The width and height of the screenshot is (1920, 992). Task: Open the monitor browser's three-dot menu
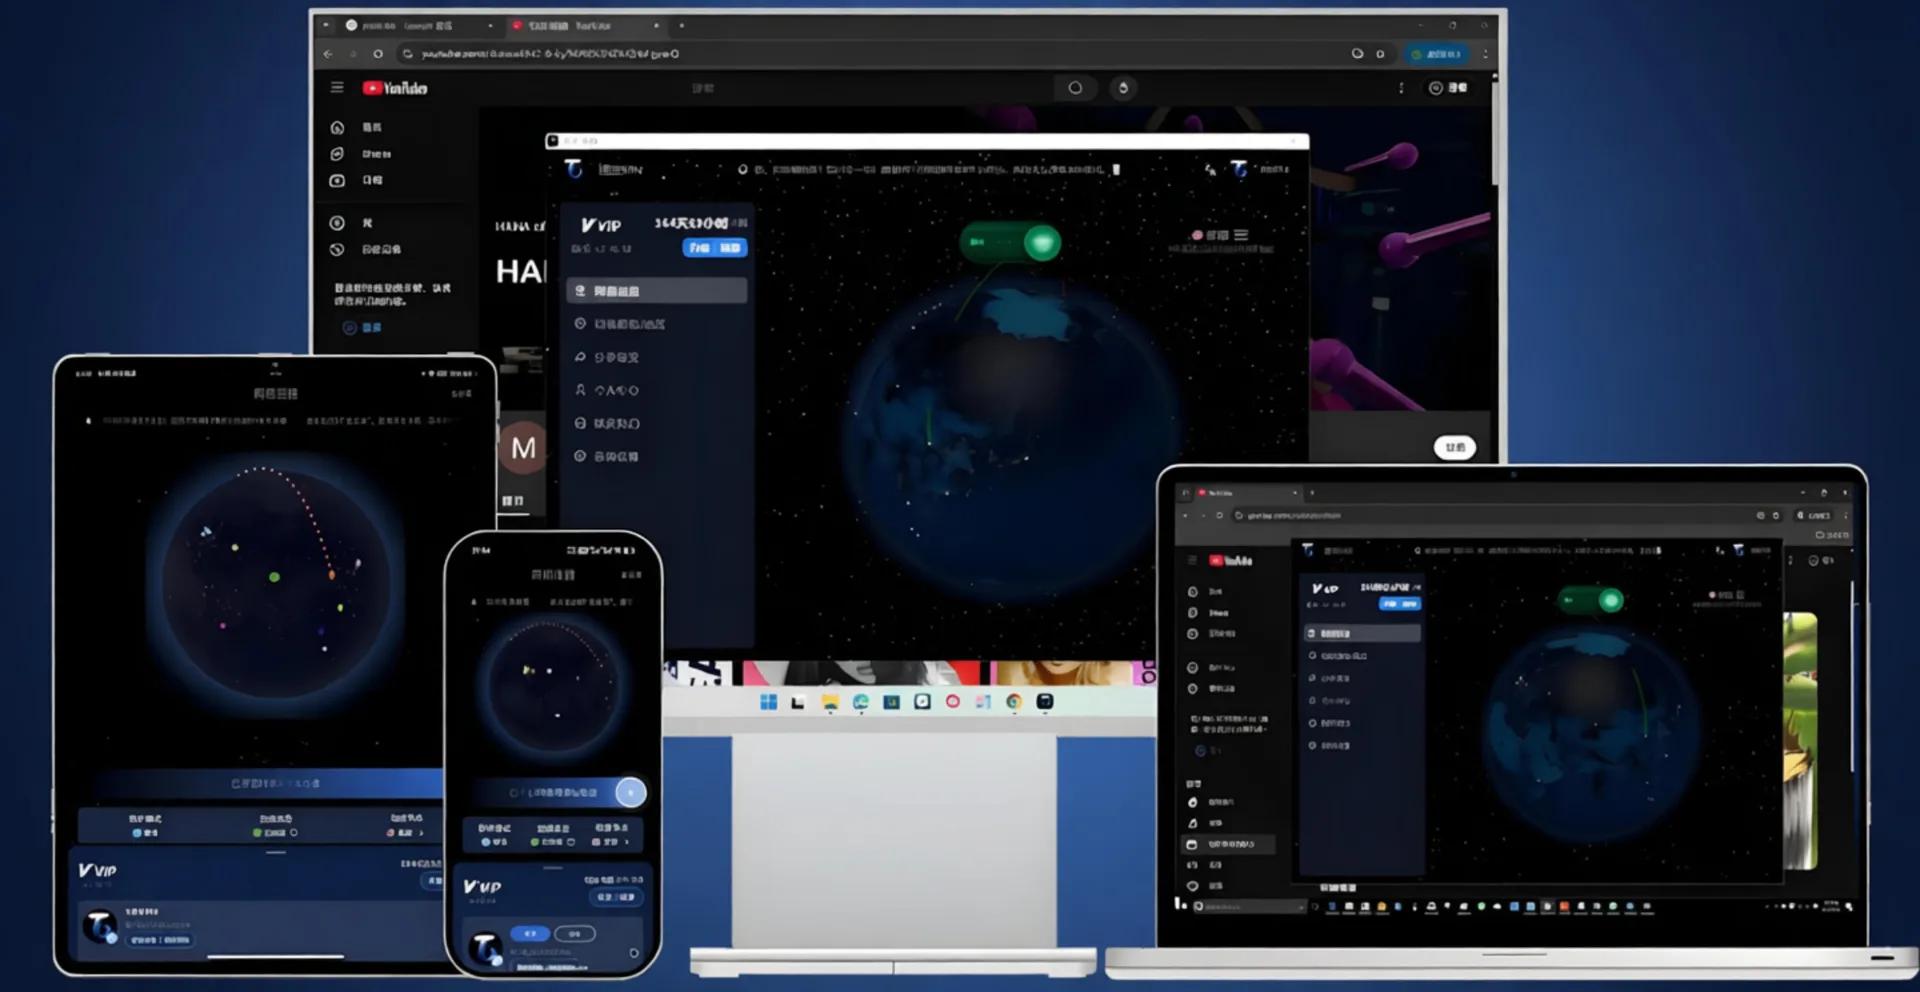click(x=1485, y=54)
